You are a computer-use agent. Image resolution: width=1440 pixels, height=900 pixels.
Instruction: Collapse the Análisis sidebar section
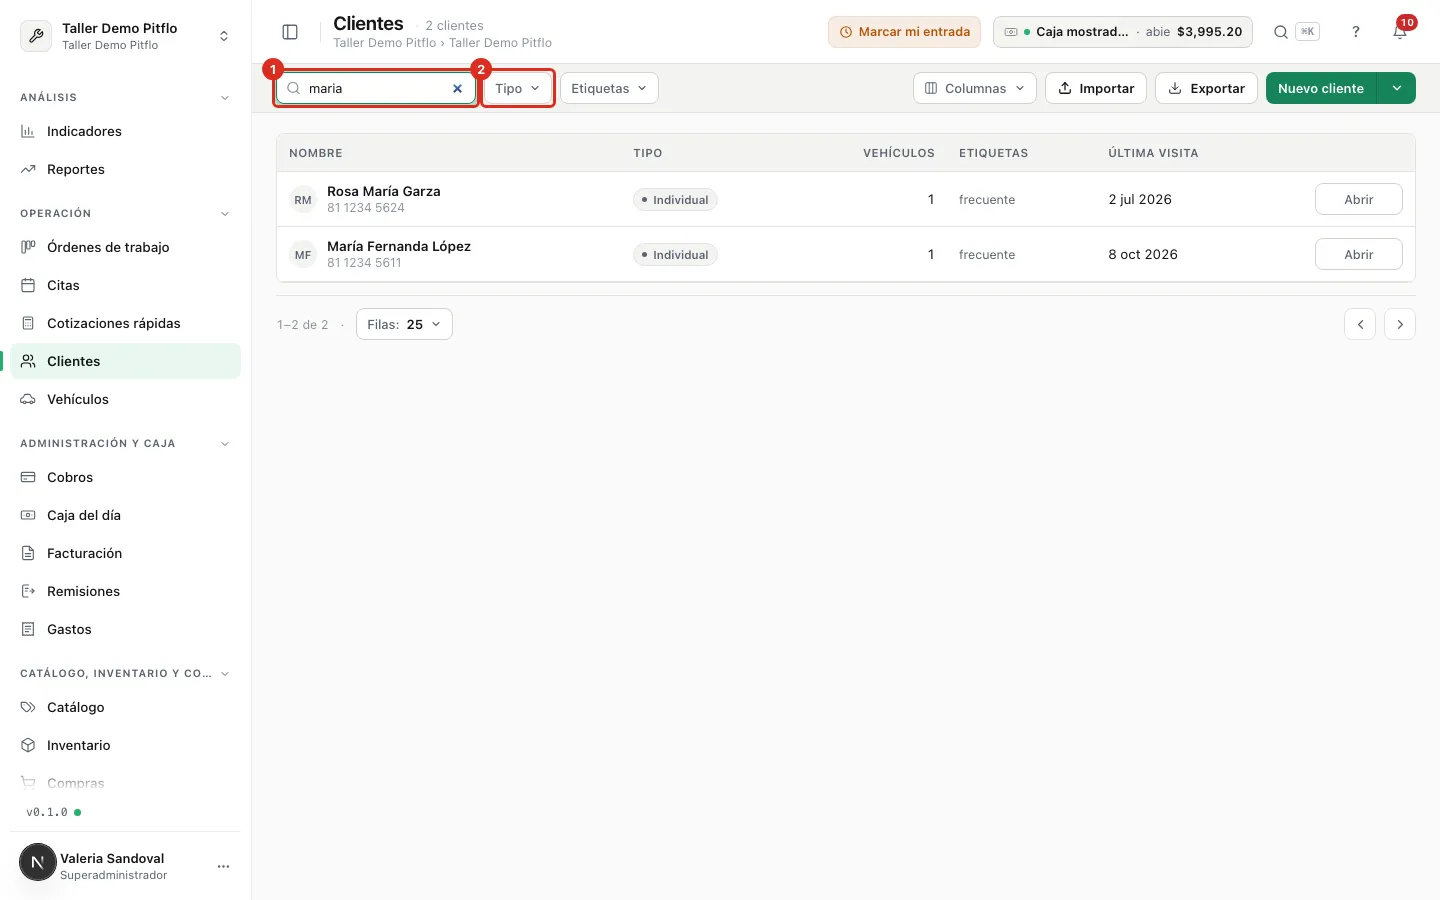pos(225,98)
